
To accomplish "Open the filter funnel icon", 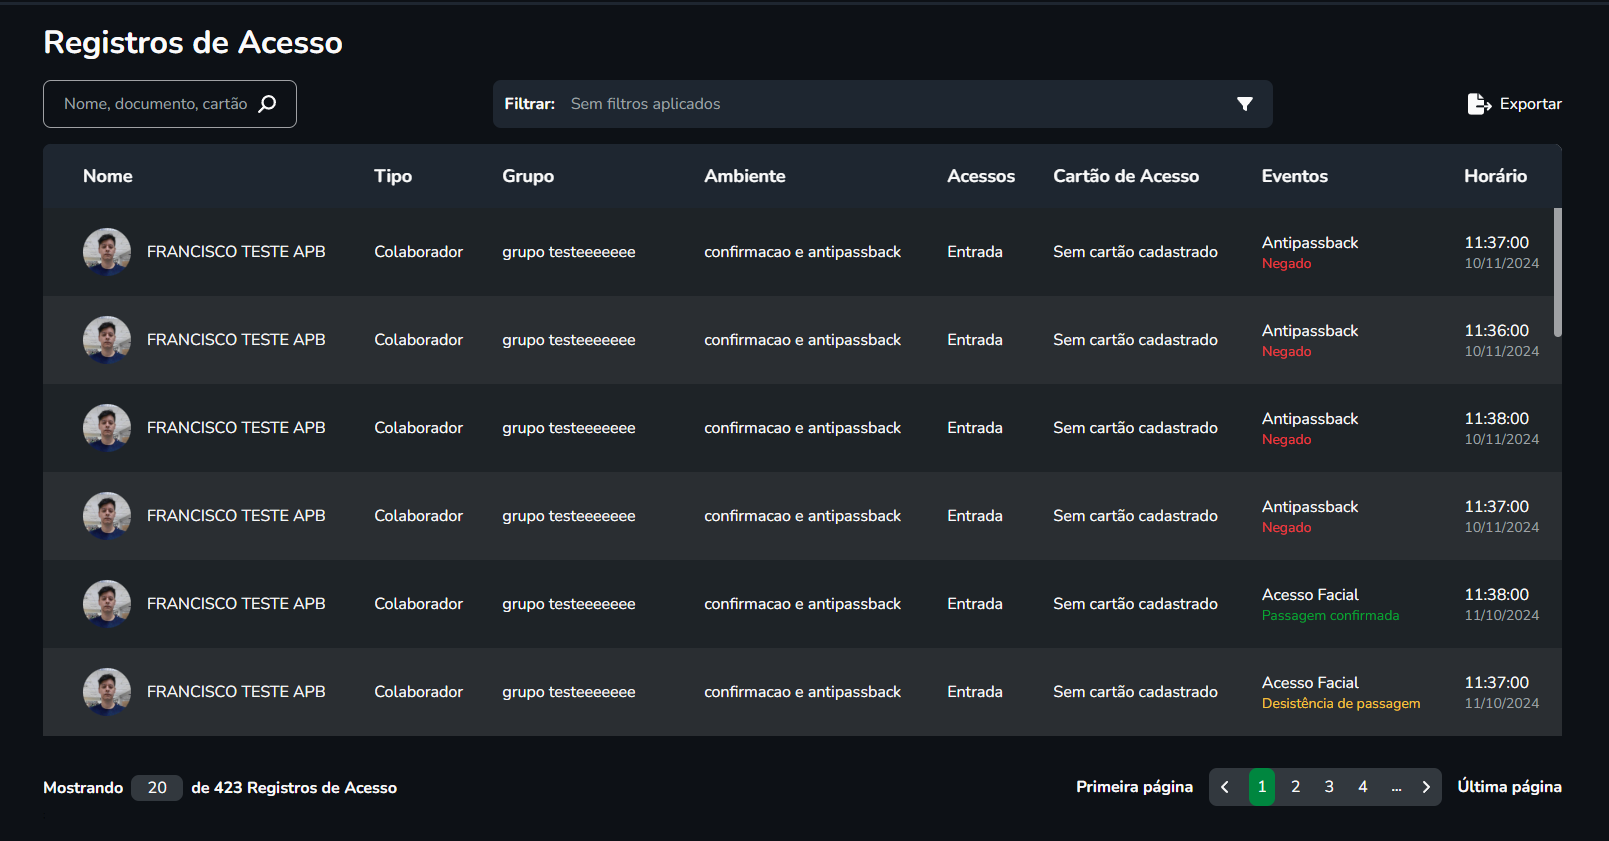I will coord(1244,104).
